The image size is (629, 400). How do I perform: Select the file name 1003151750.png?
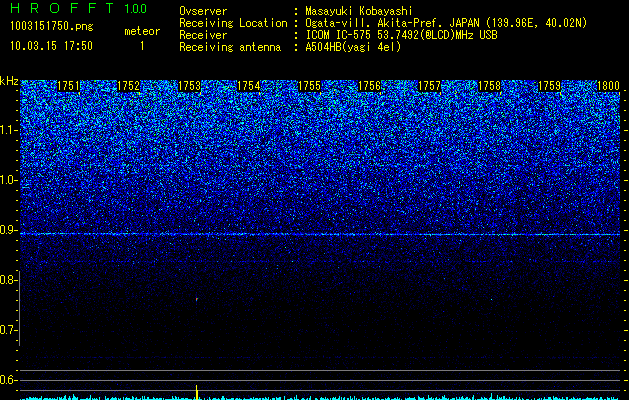tap(52, 27)
